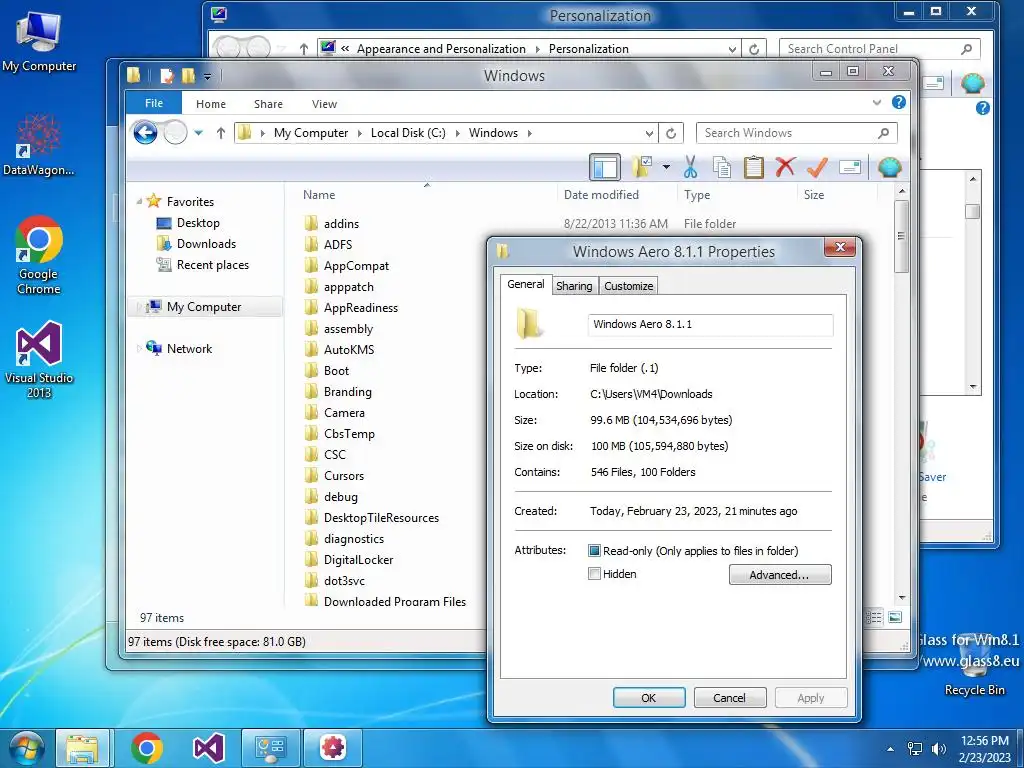Sort by the Name column header

coord(319,195)
